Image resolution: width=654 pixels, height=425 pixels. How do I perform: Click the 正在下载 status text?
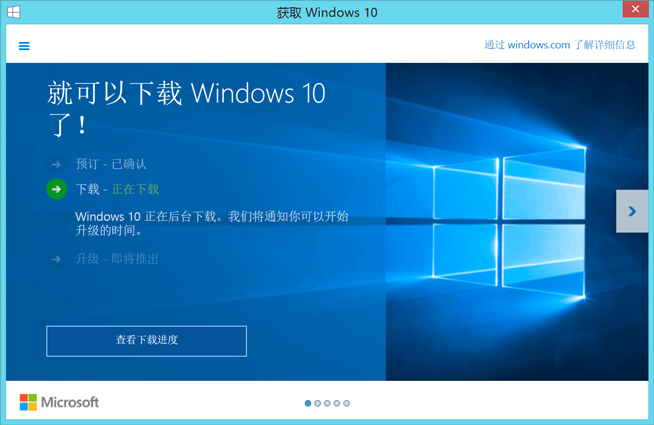click(x=135, y=189)
